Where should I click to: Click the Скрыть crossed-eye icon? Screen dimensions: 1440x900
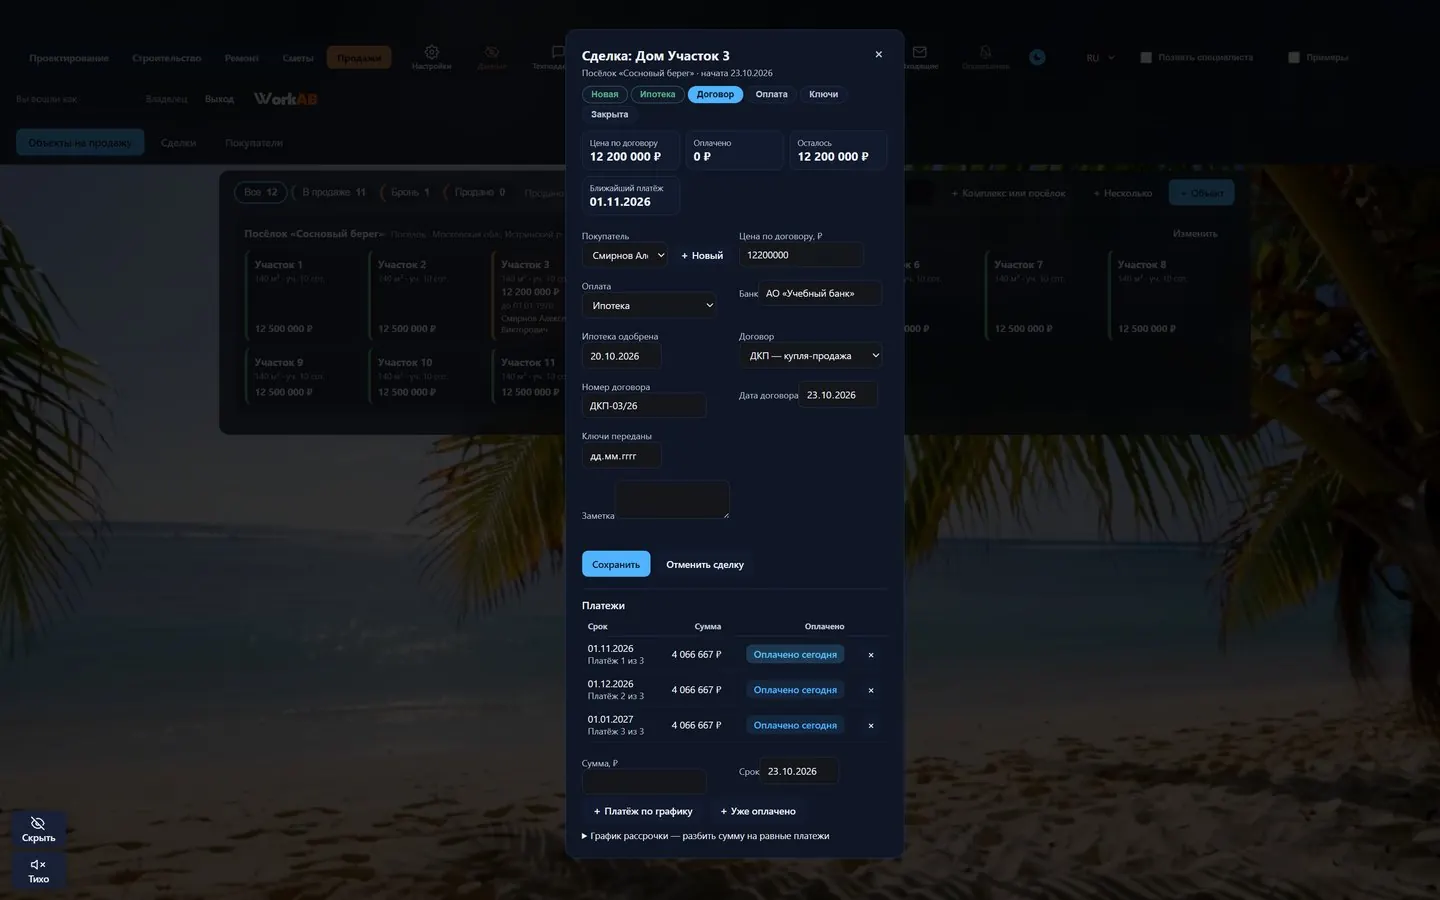tap(38, 823)
